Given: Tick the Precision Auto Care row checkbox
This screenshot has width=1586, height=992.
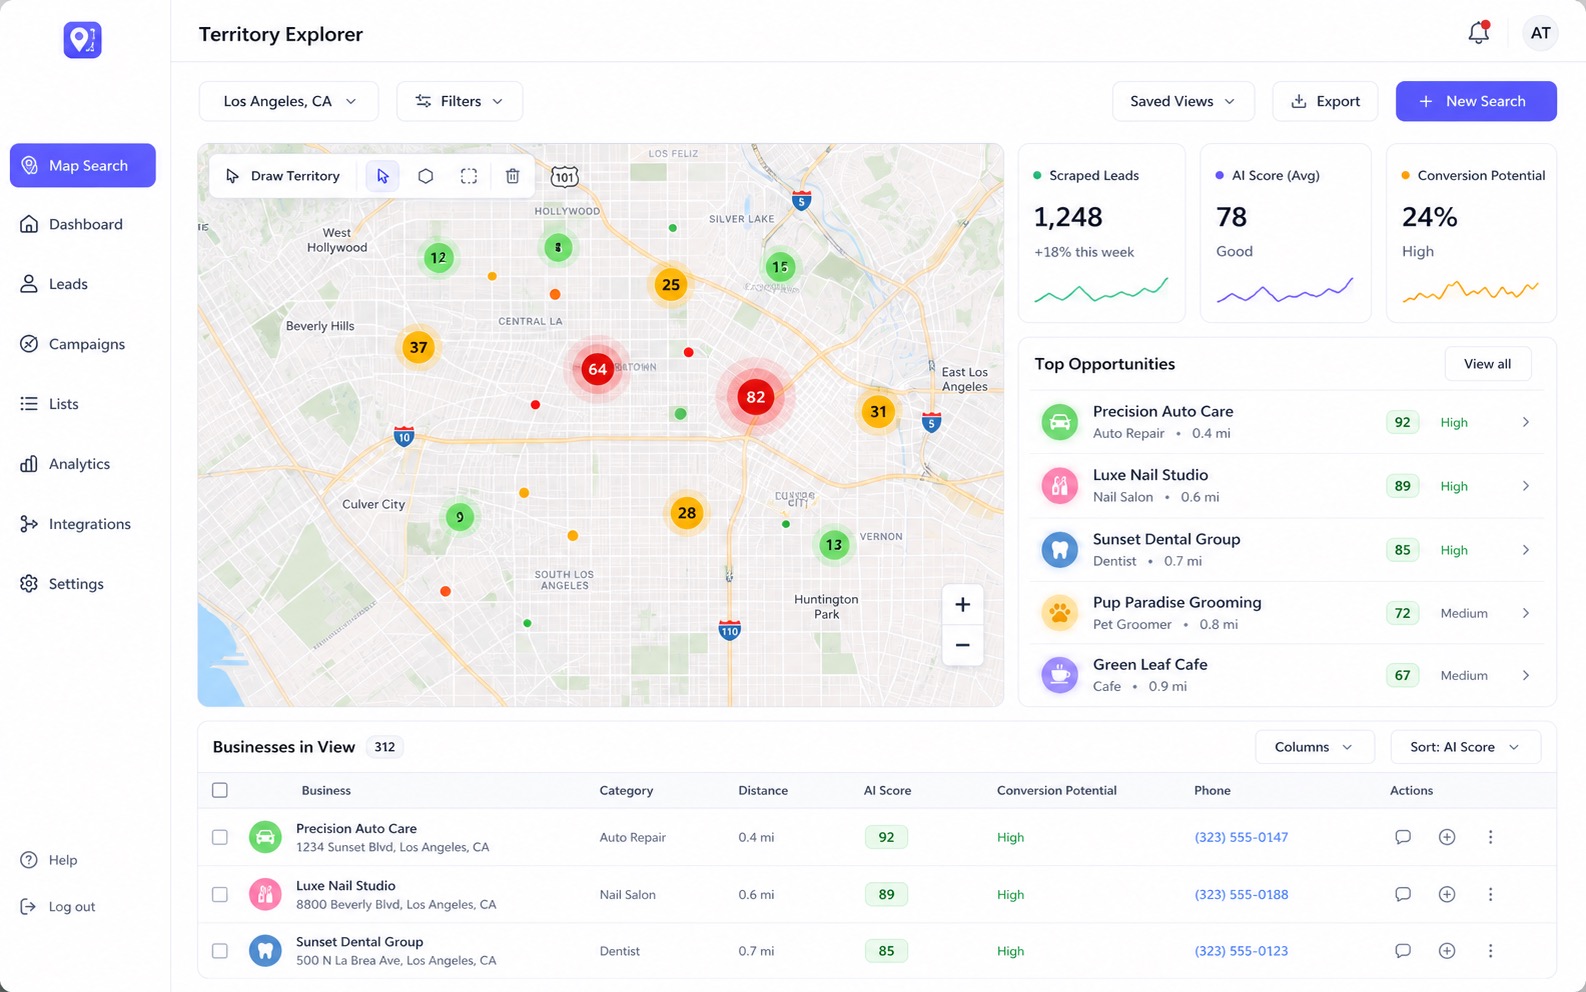Looking at the screenshot, I should click(220, 837).
